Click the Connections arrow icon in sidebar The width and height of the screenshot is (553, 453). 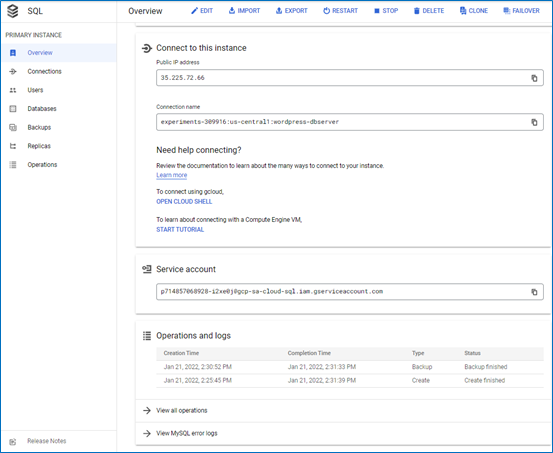pyautogui.click(x=13, y=71)
